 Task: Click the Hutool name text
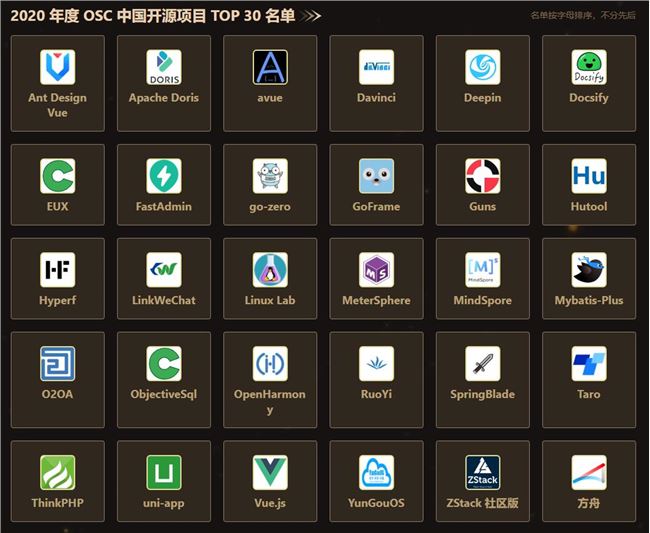589,207
